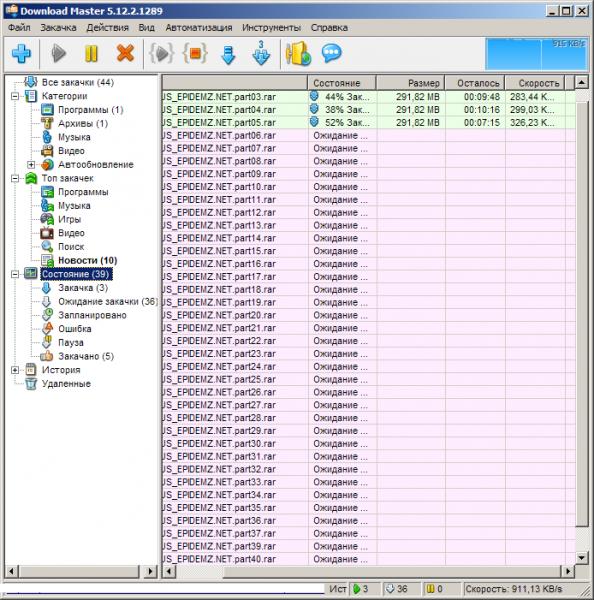Select the part20.rar file row
Image resolution: width=594 pixels, height=600 pixels.
click(x=369, y=315)
